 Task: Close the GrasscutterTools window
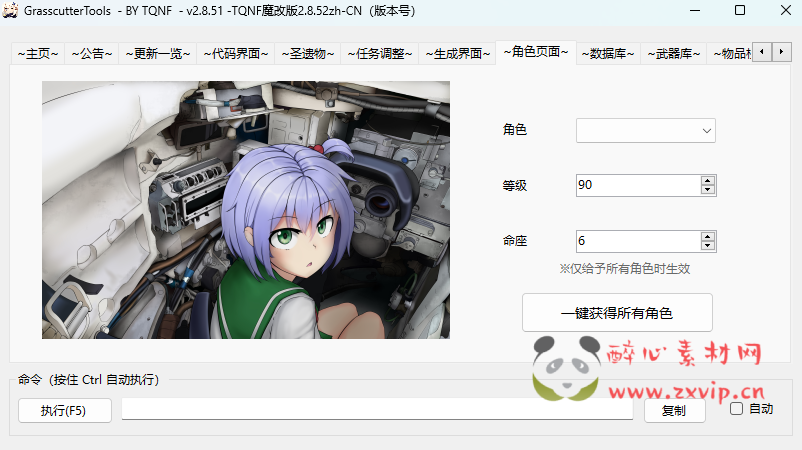(786, 10)
